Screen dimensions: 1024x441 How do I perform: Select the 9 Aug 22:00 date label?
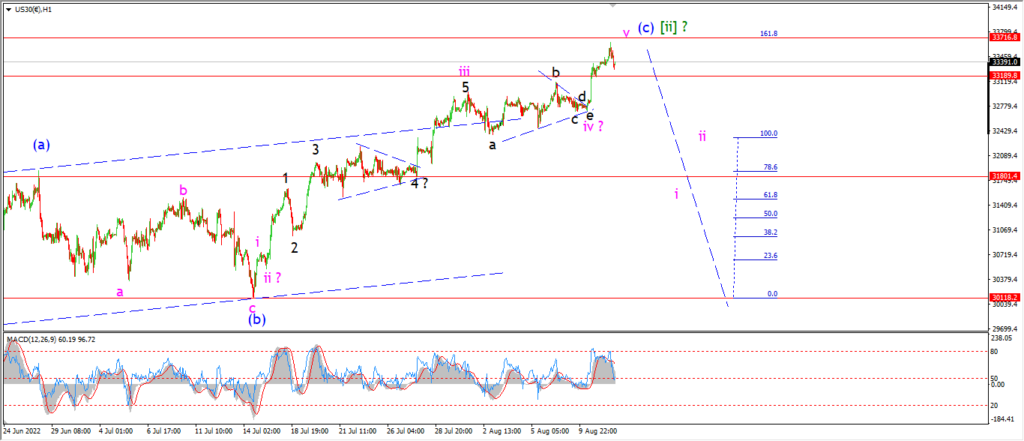(599, 432)
